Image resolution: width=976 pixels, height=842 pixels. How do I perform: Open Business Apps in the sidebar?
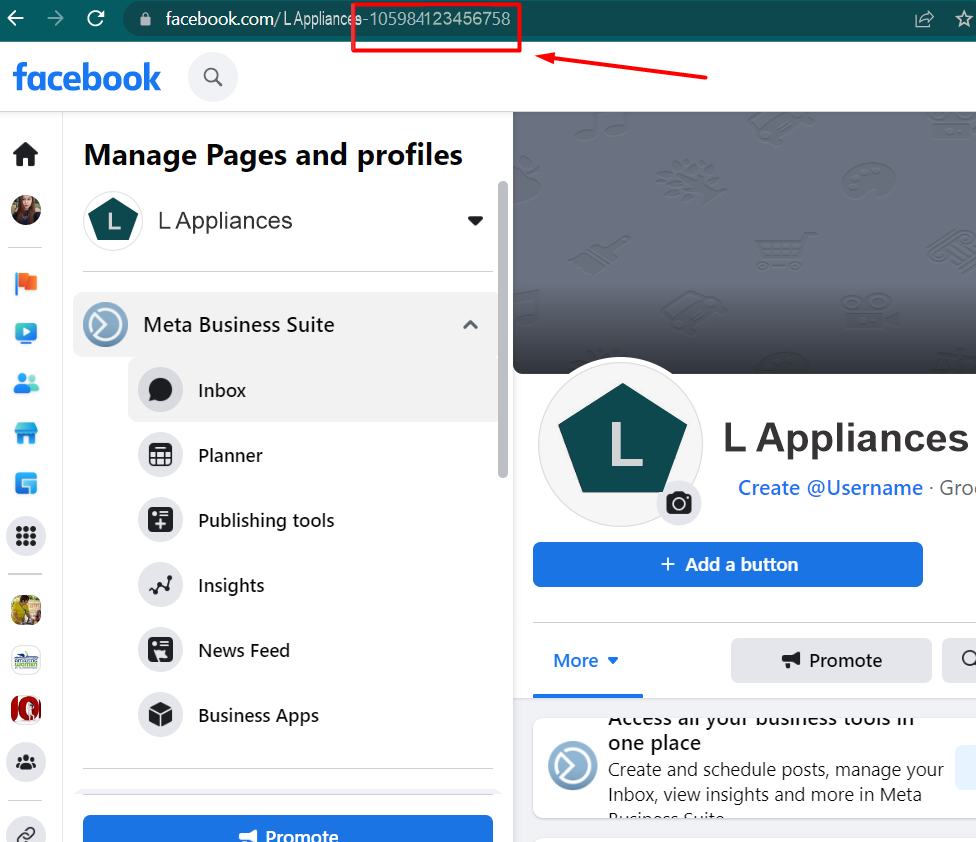pyautogui.click(x=313, y=716)
